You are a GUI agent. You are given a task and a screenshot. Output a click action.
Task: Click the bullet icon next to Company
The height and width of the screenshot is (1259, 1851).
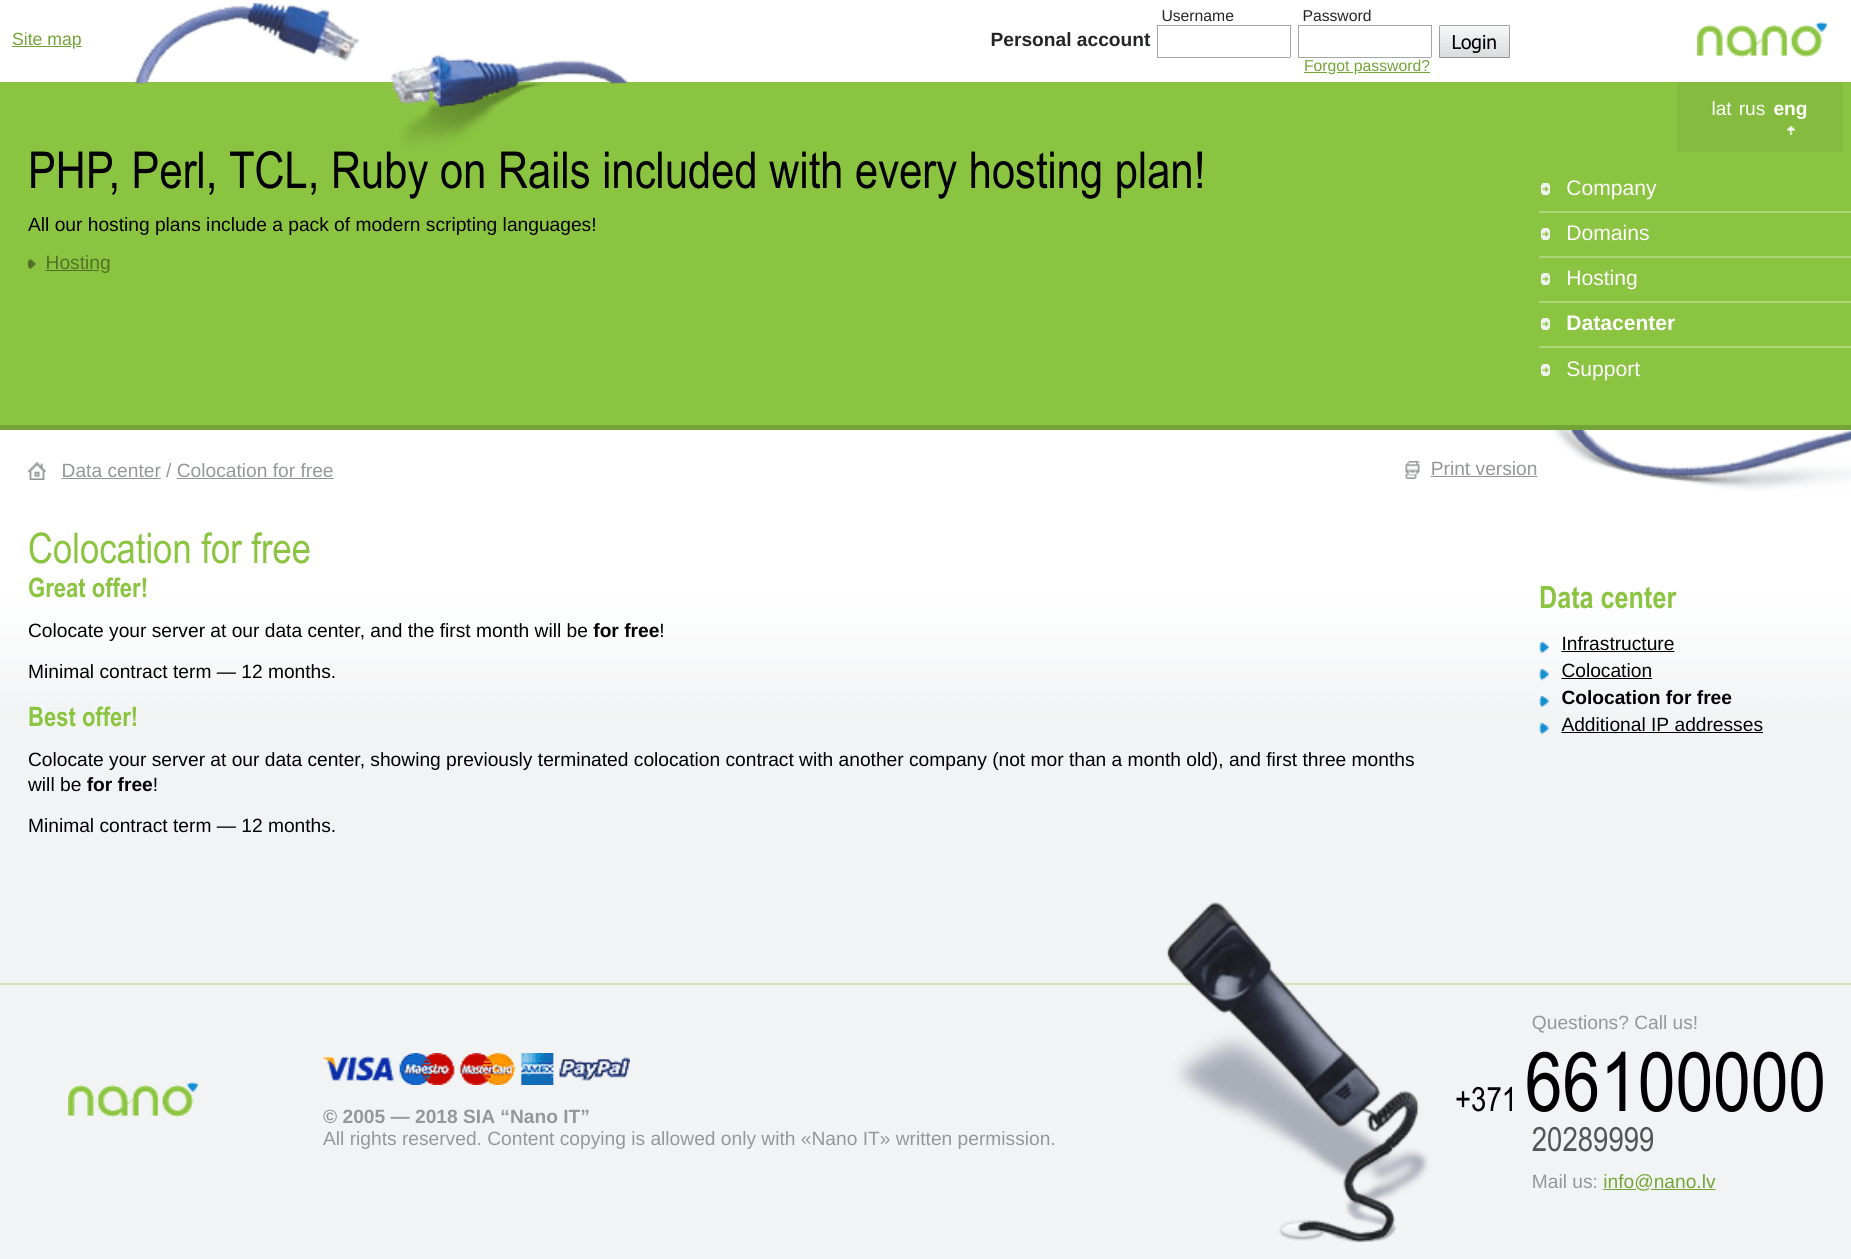tap(1545, 189)
